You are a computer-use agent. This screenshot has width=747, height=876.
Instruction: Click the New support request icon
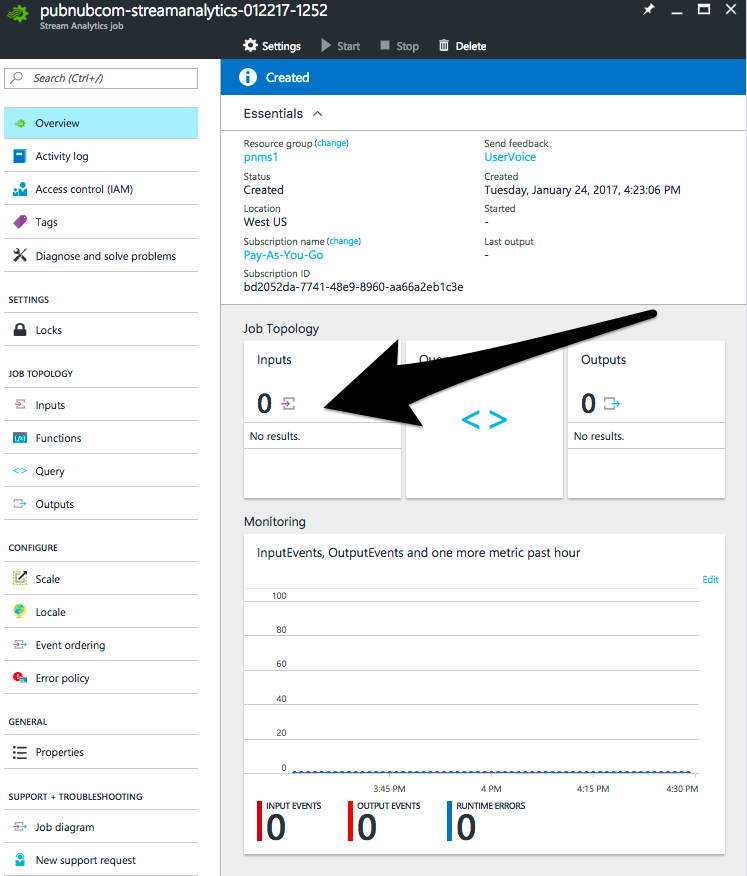click(x=20, y=859)
